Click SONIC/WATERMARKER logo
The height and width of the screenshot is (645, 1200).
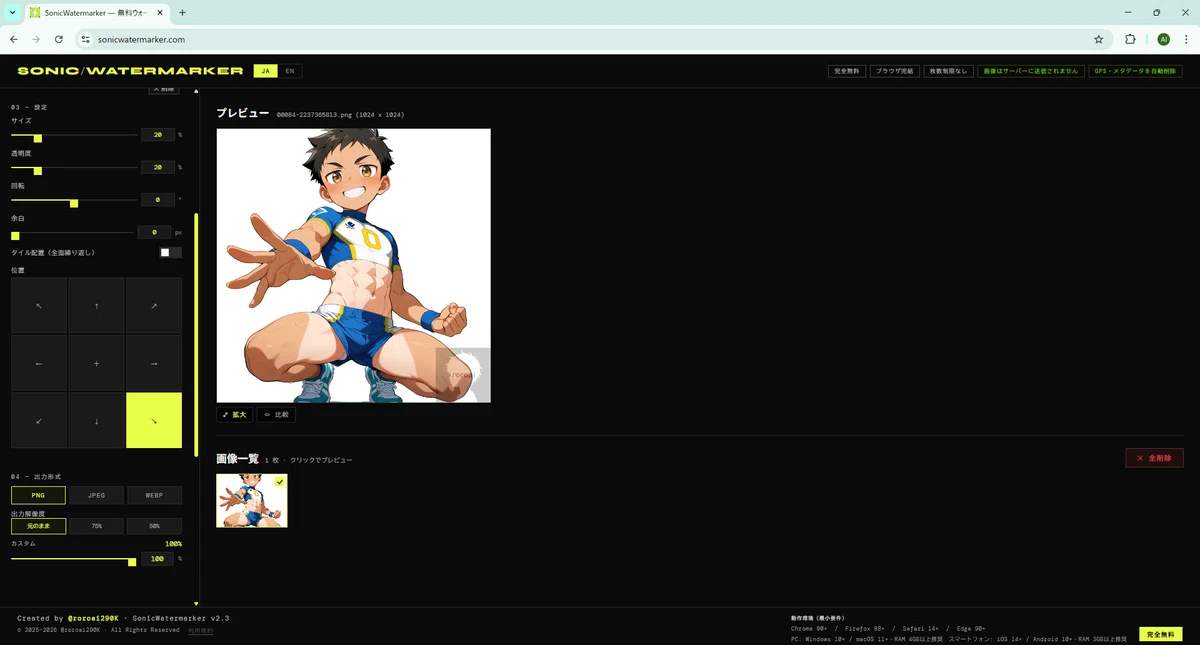click(x=130, y=71)
